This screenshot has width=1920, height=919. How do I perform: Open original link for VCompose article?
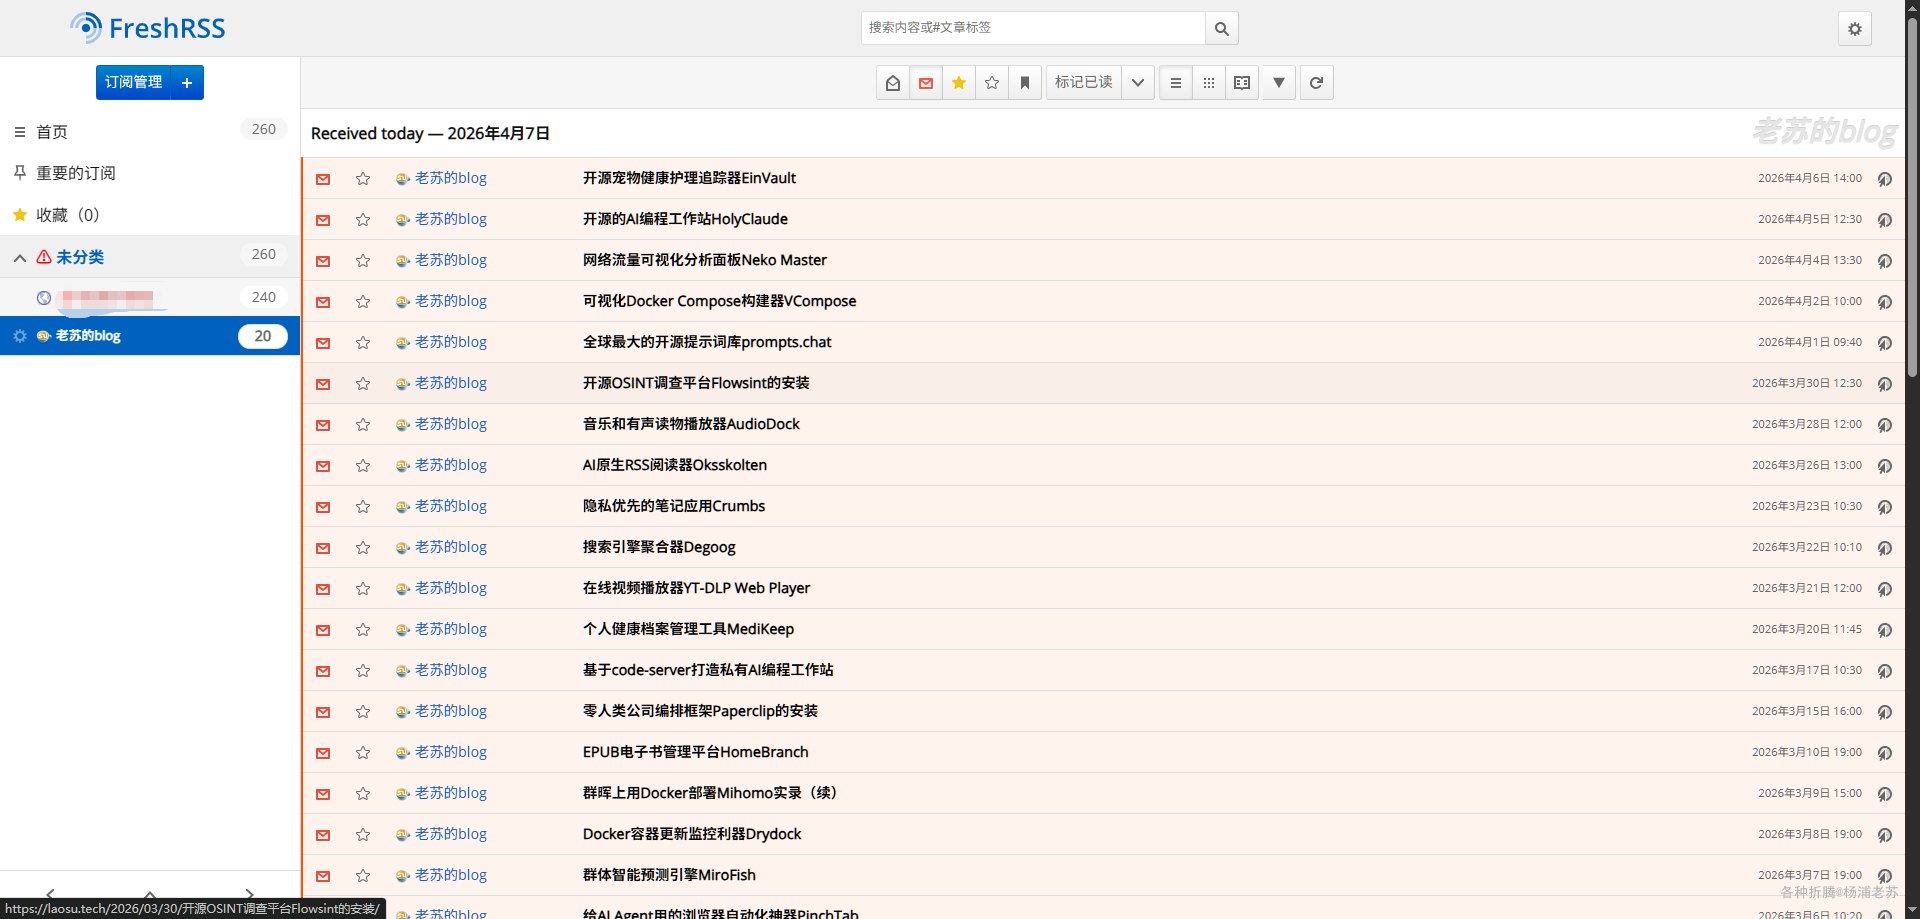(x=1885, y=302)
